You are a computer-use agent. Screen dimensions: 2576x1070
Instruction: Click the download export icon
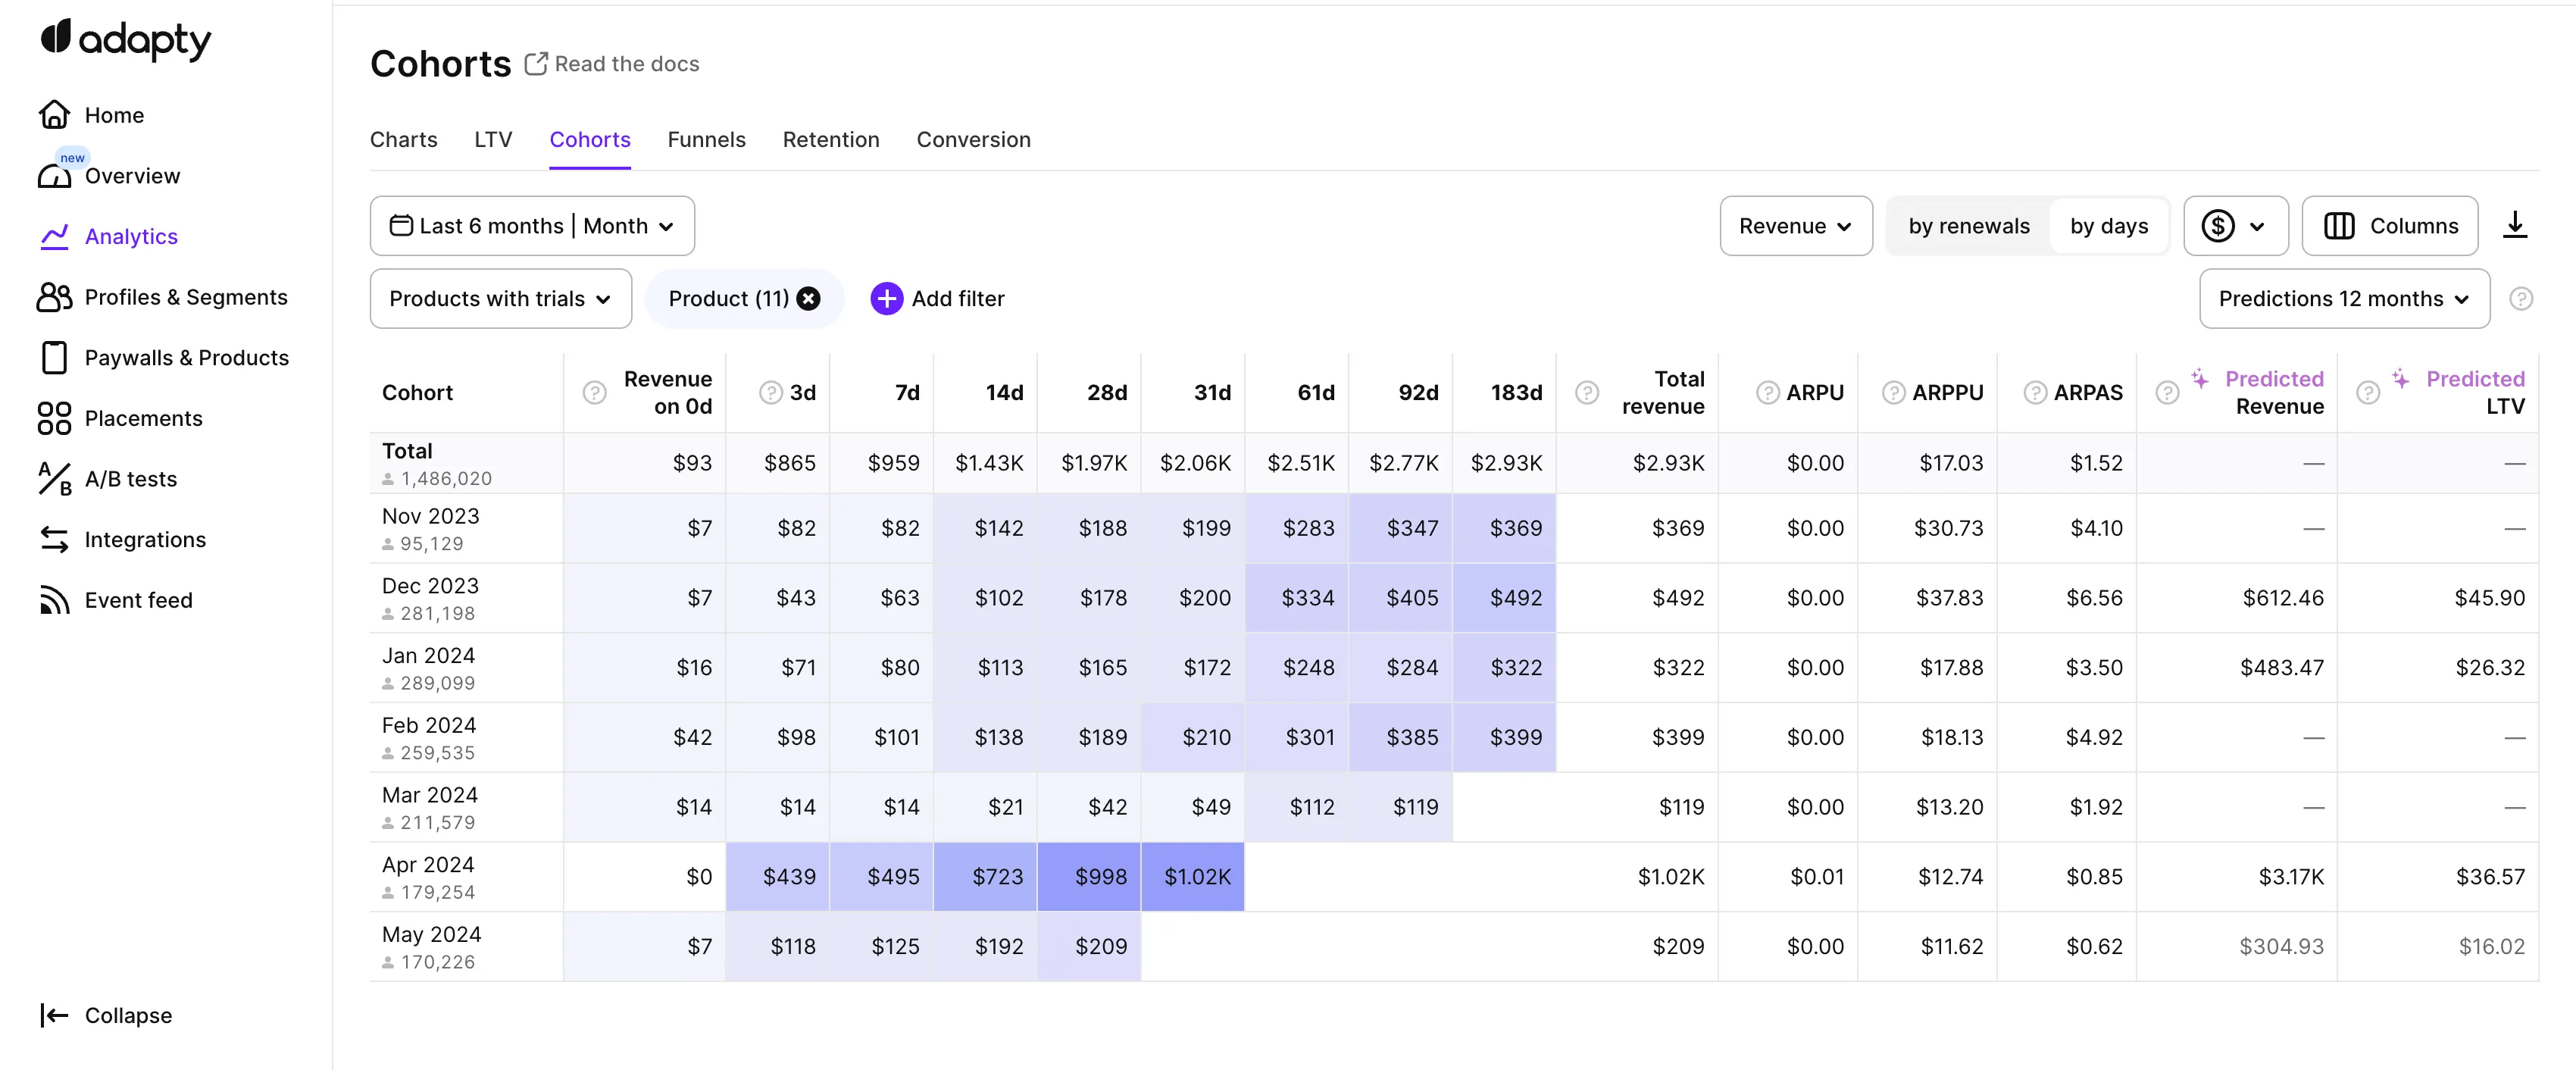pos(2514,226)
